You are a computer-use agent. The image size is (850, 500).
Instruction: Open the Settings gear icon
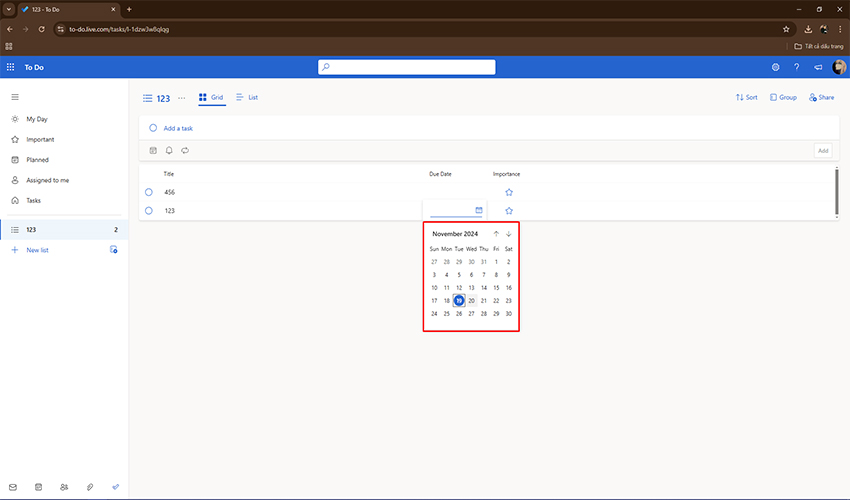775,67
